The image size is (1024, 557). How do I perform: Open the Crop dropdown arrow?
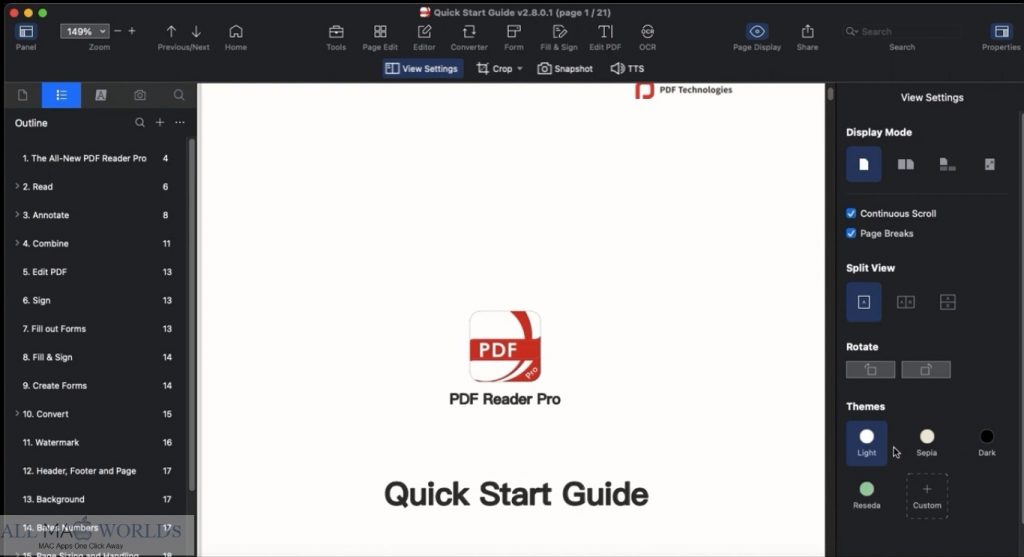coord(520,69)
